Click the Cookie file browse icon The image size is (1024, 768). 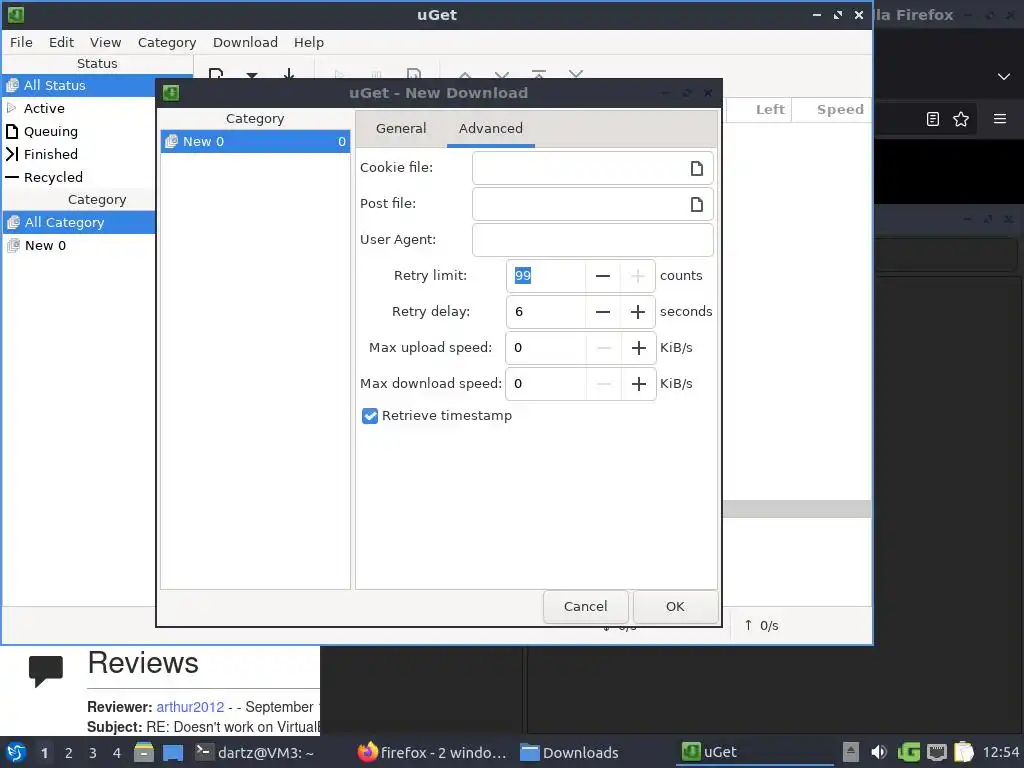tap(696, 168)
